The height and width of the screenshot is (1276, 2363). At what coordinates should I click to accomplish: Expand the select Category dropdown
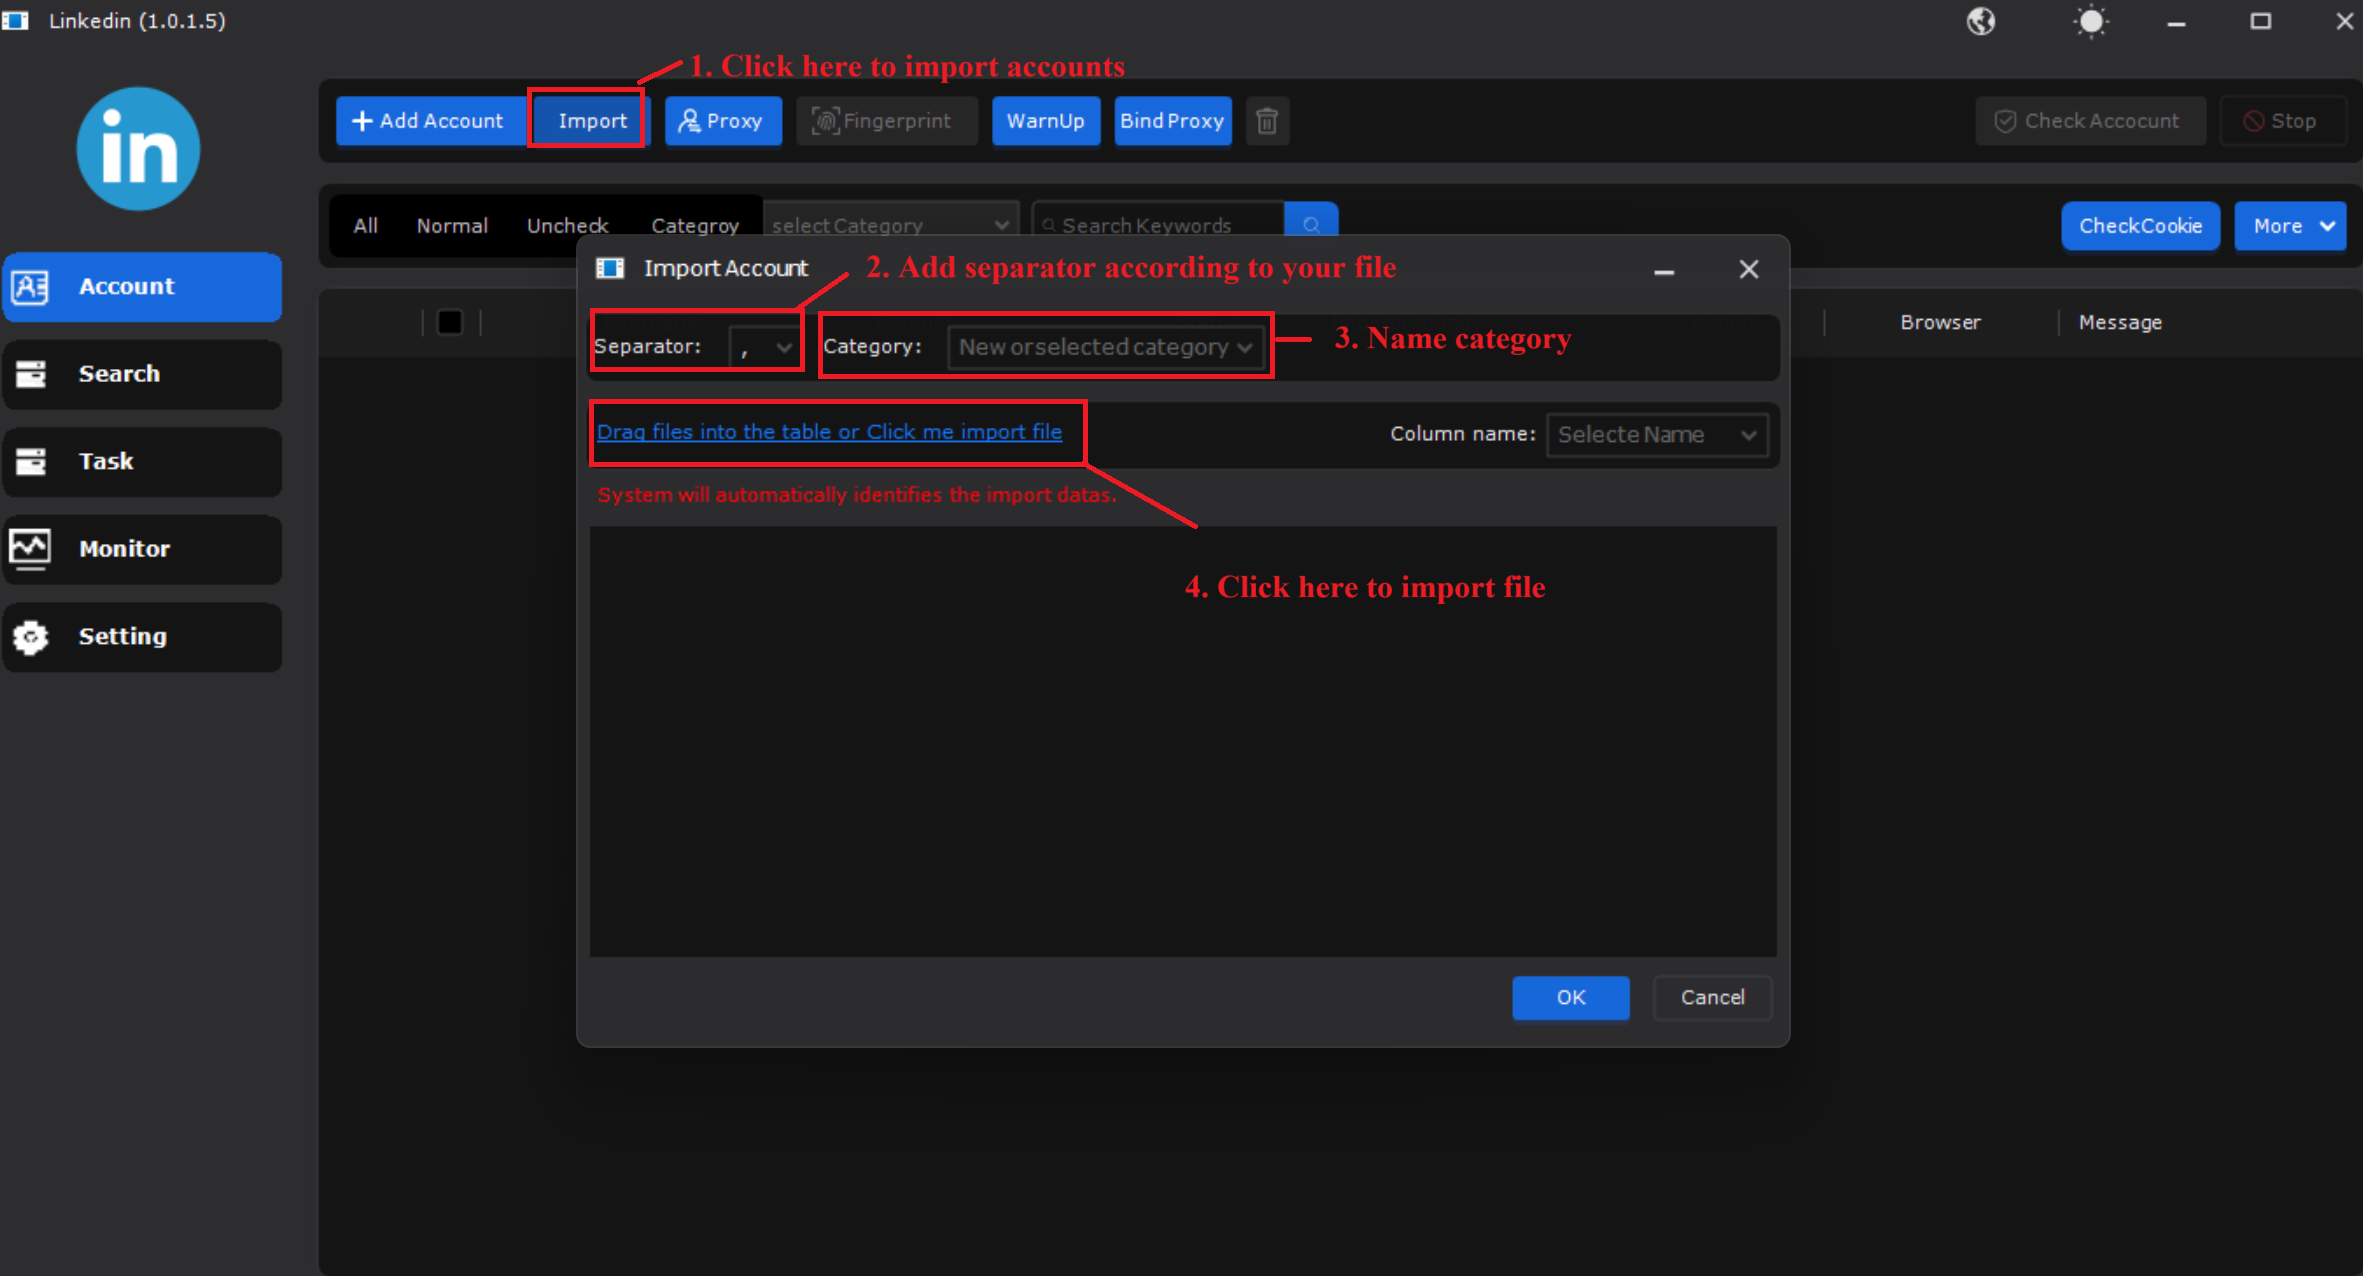click(890, 224)
